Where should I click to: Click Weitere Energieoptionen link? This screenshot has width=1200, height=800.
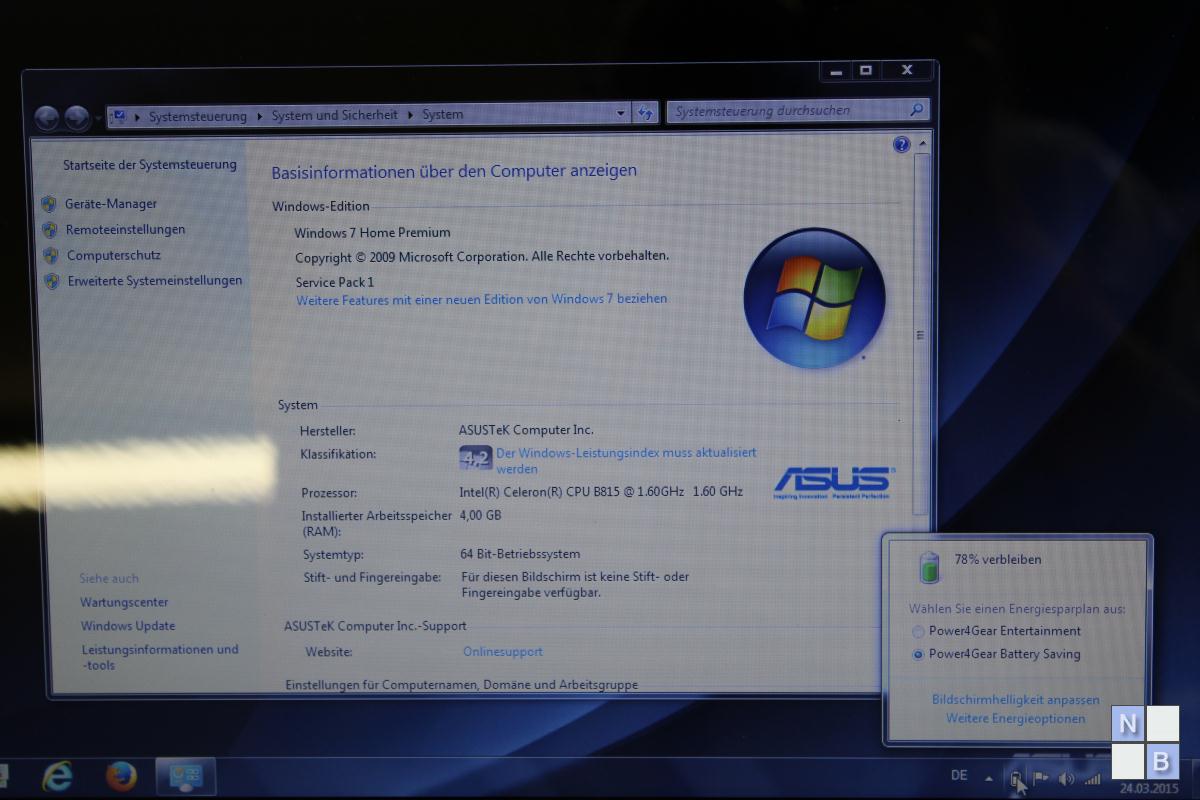pos(1016,719)
